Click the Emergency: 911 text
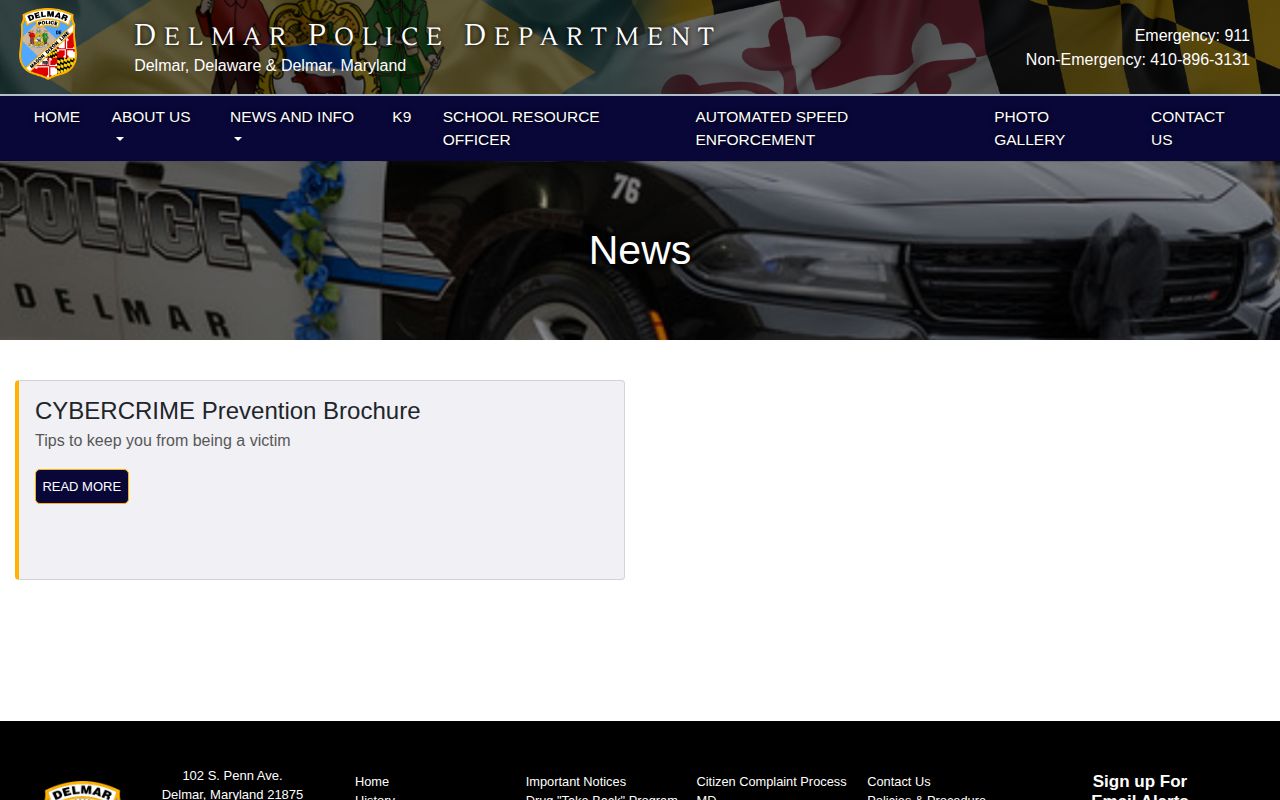Viewport: 1280px width, 800px height. coord(1192,35)
